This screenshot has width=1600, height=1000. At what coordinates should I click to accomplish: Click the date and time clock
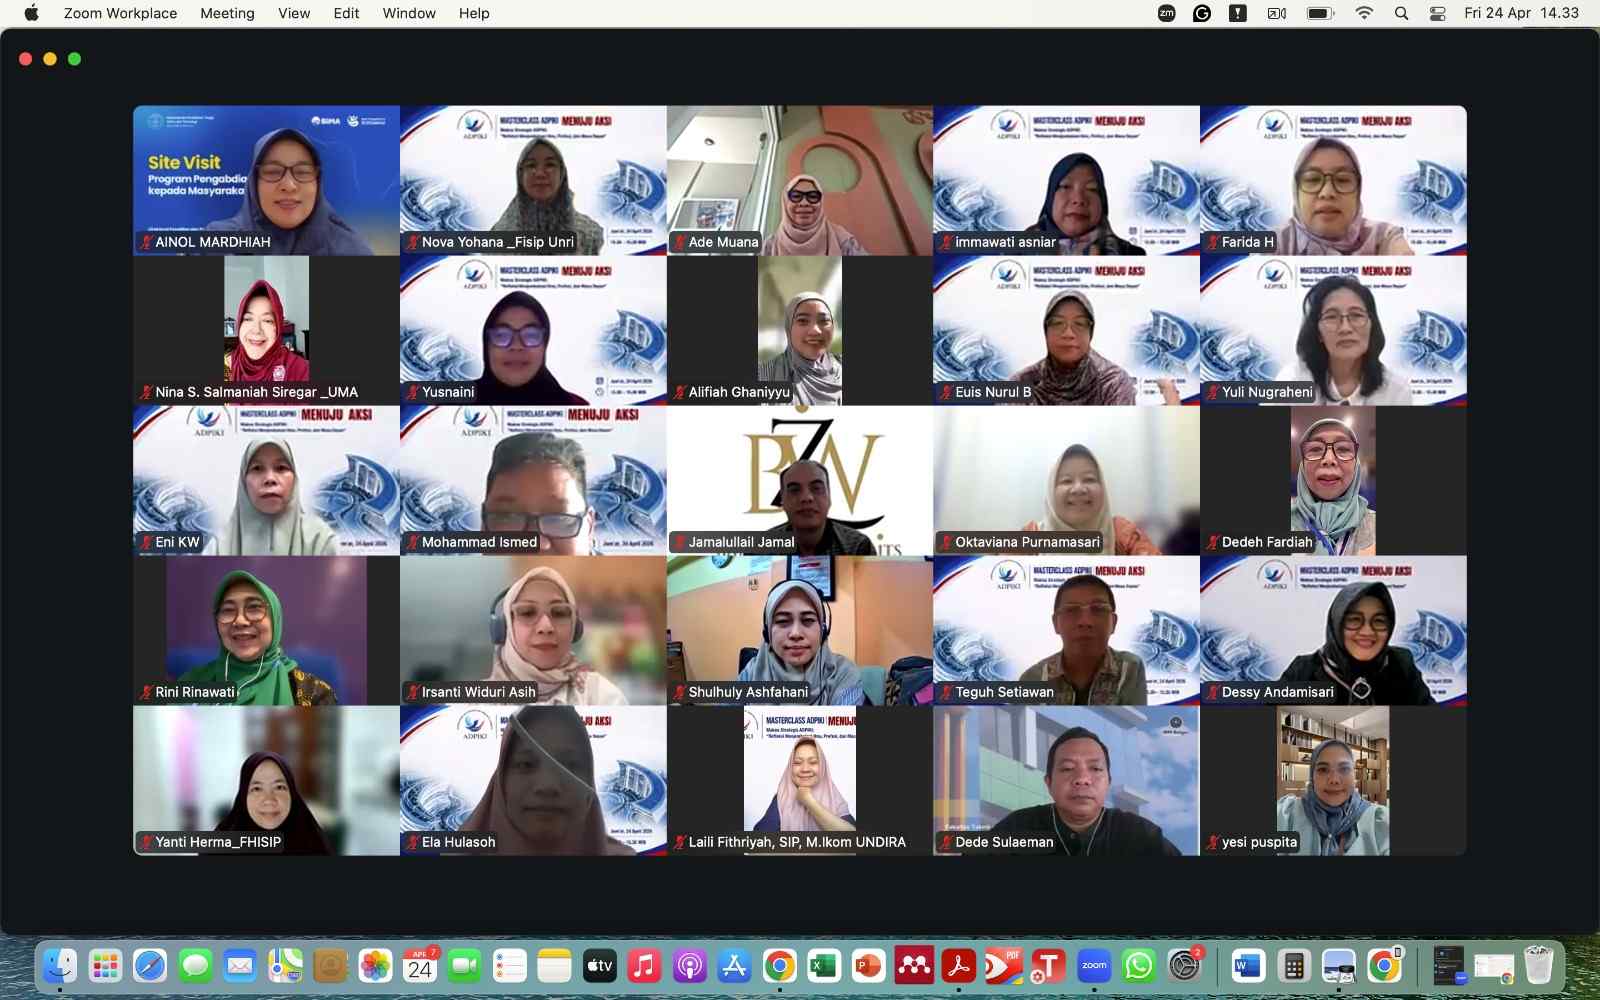(x=1521, y=13)
